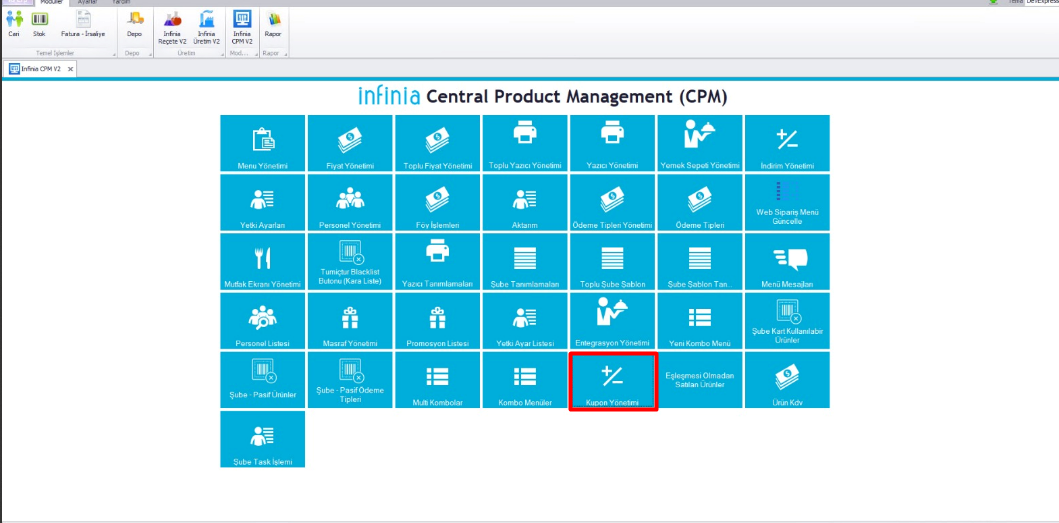Viewport: 1059px width, 523px height.
Task: Open the Şube Task İşlemi tile
Action: point(263,439)
